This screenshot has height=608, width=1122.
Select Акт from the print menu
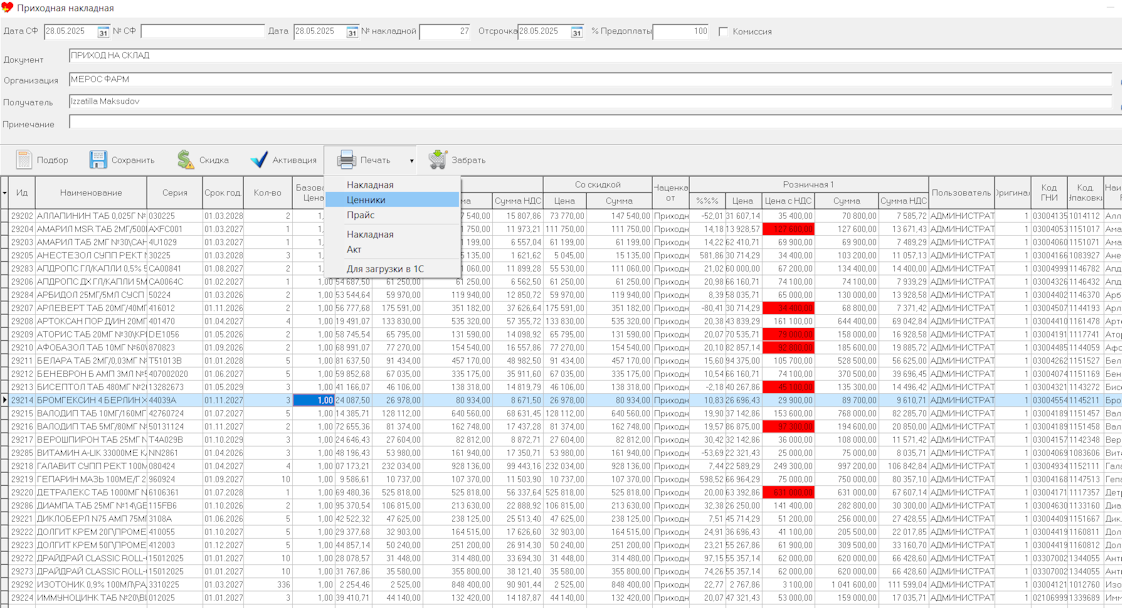(354, 249)
